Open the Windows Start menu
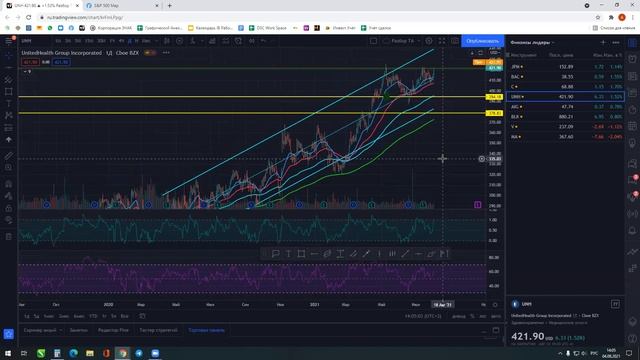640x360 pixels. click(x=8, y=353)
